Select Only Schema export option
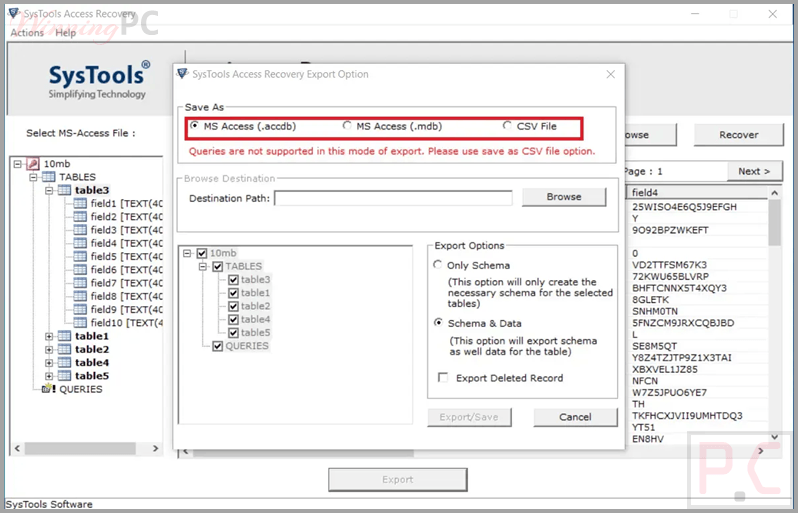The height and width of the screenshot is (513, 798). [438, 265]
